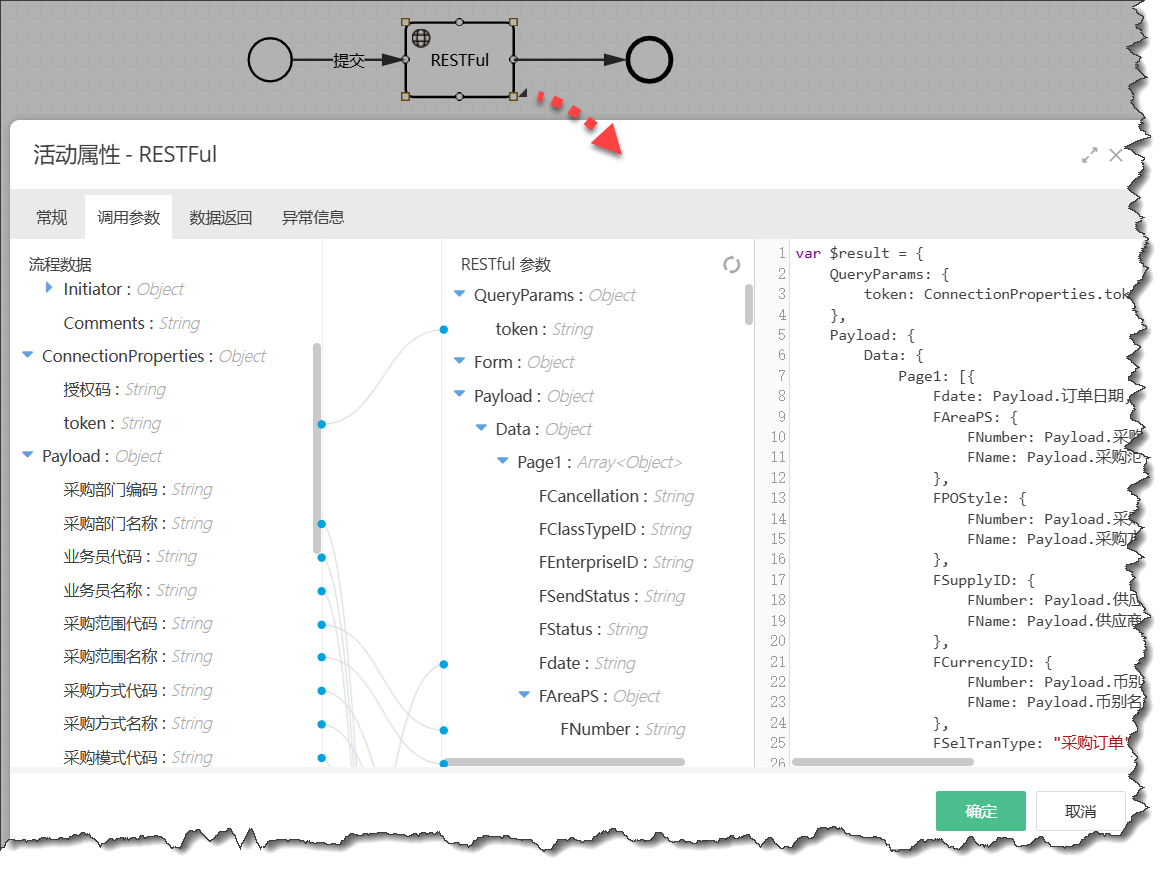
Task: Collapse the QueryParams object node
Action: (460, 295)
